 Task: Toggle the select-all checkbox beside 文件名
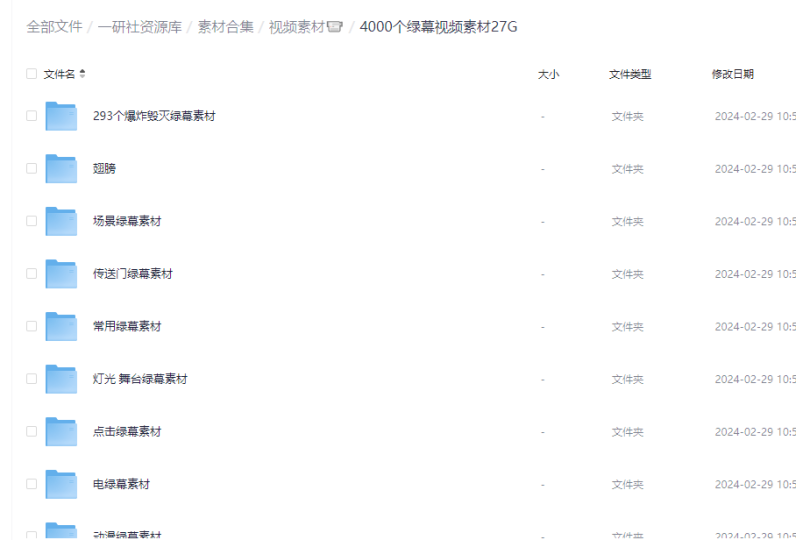[31, 74]
